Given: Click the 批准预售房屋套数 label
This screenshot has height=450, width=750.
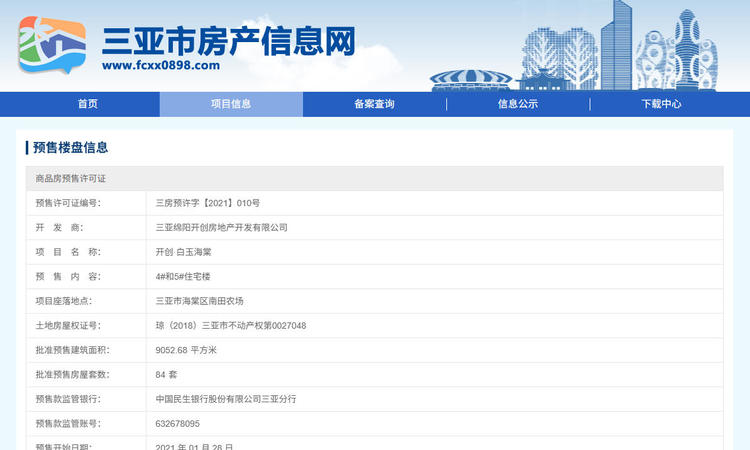Looking at the screenshot, I should point(73,374).
